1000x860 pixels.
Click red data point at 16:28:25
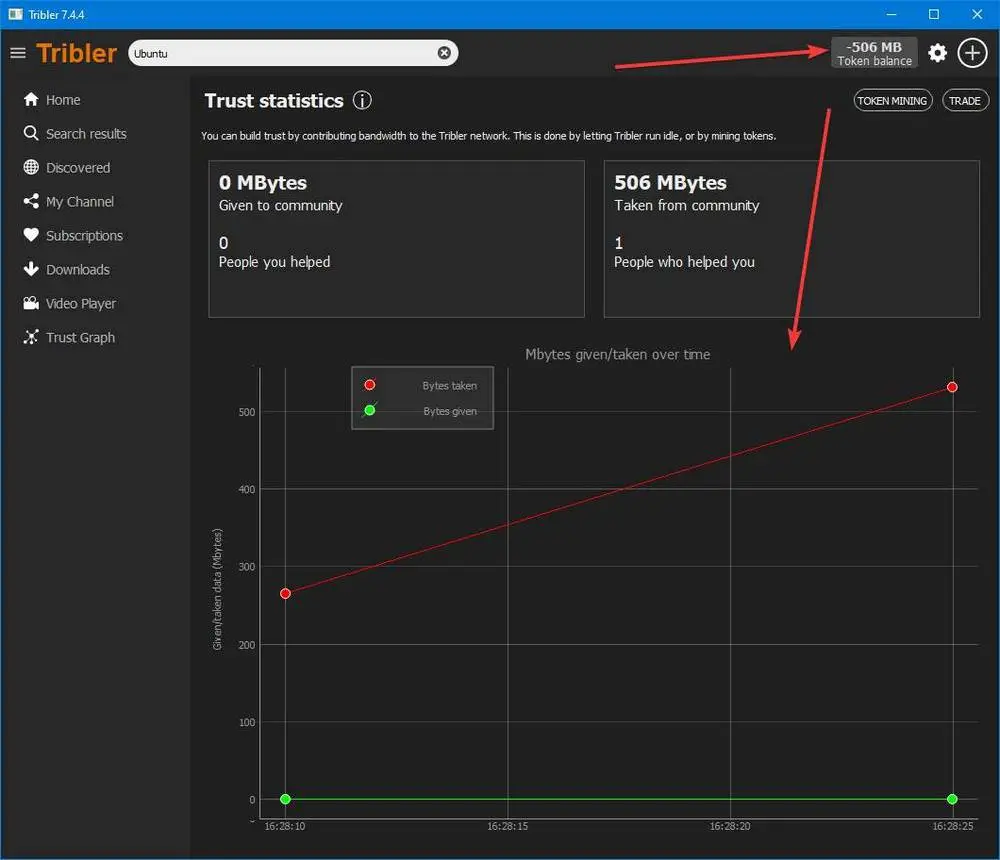tap(952, 387)
